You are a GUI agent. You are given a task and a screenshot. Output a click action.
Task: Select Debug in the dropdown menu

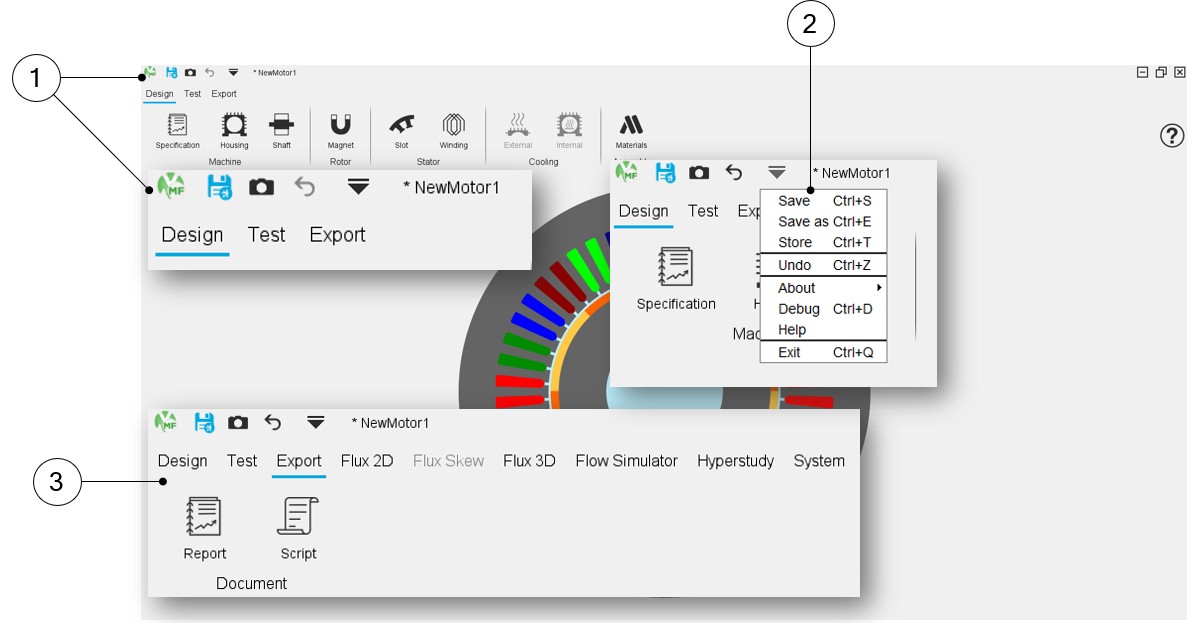(799, 309)
